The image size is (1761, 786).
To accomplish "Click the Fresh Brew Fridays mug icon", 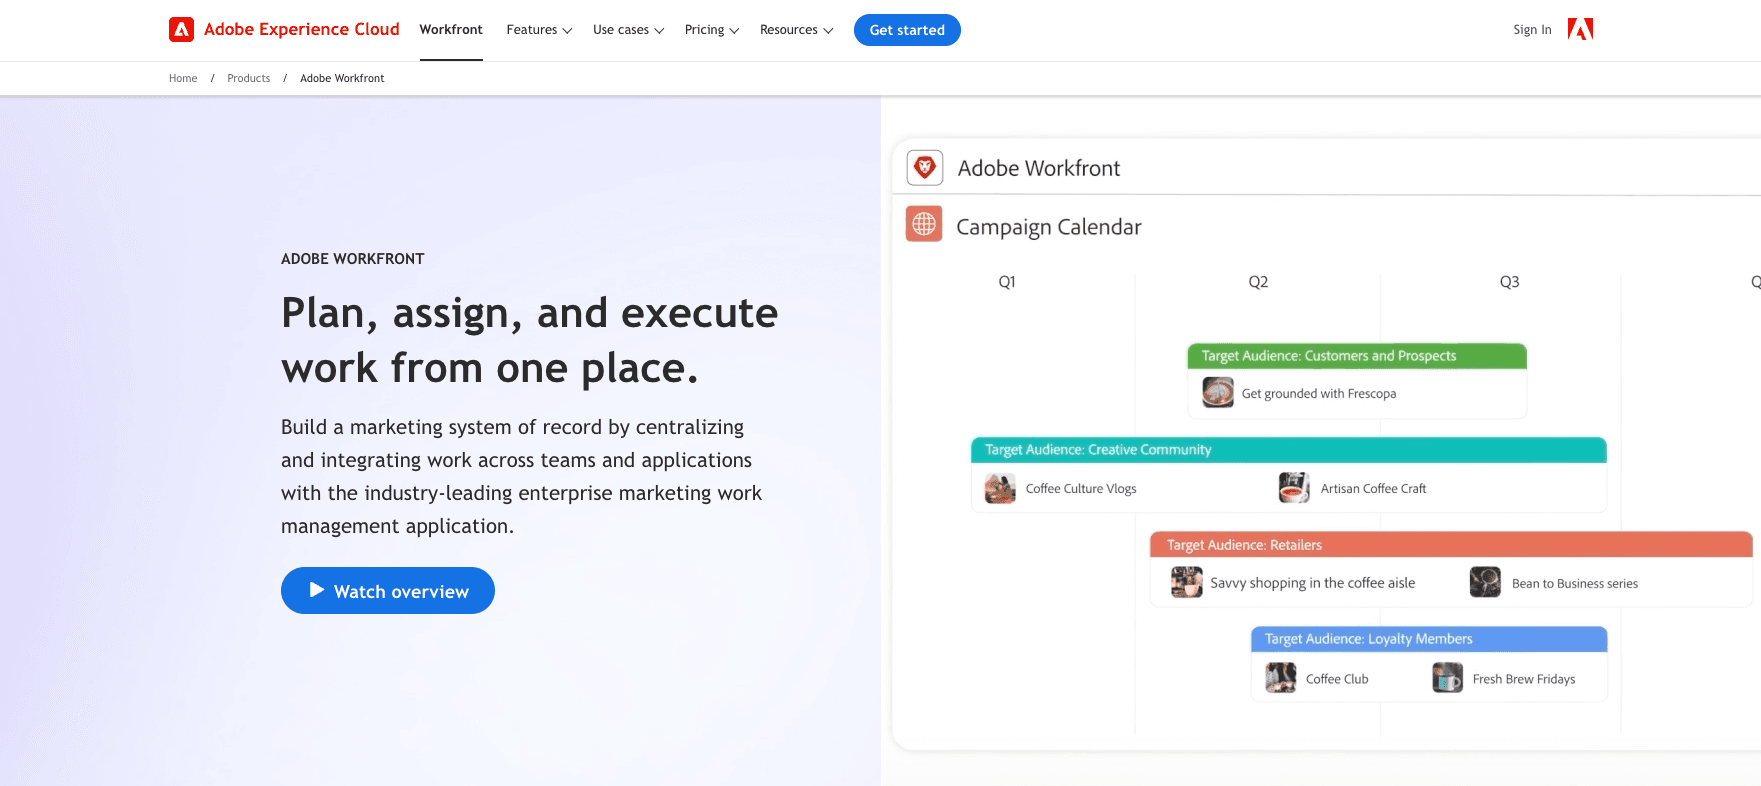I will [x=1447, y=678].
